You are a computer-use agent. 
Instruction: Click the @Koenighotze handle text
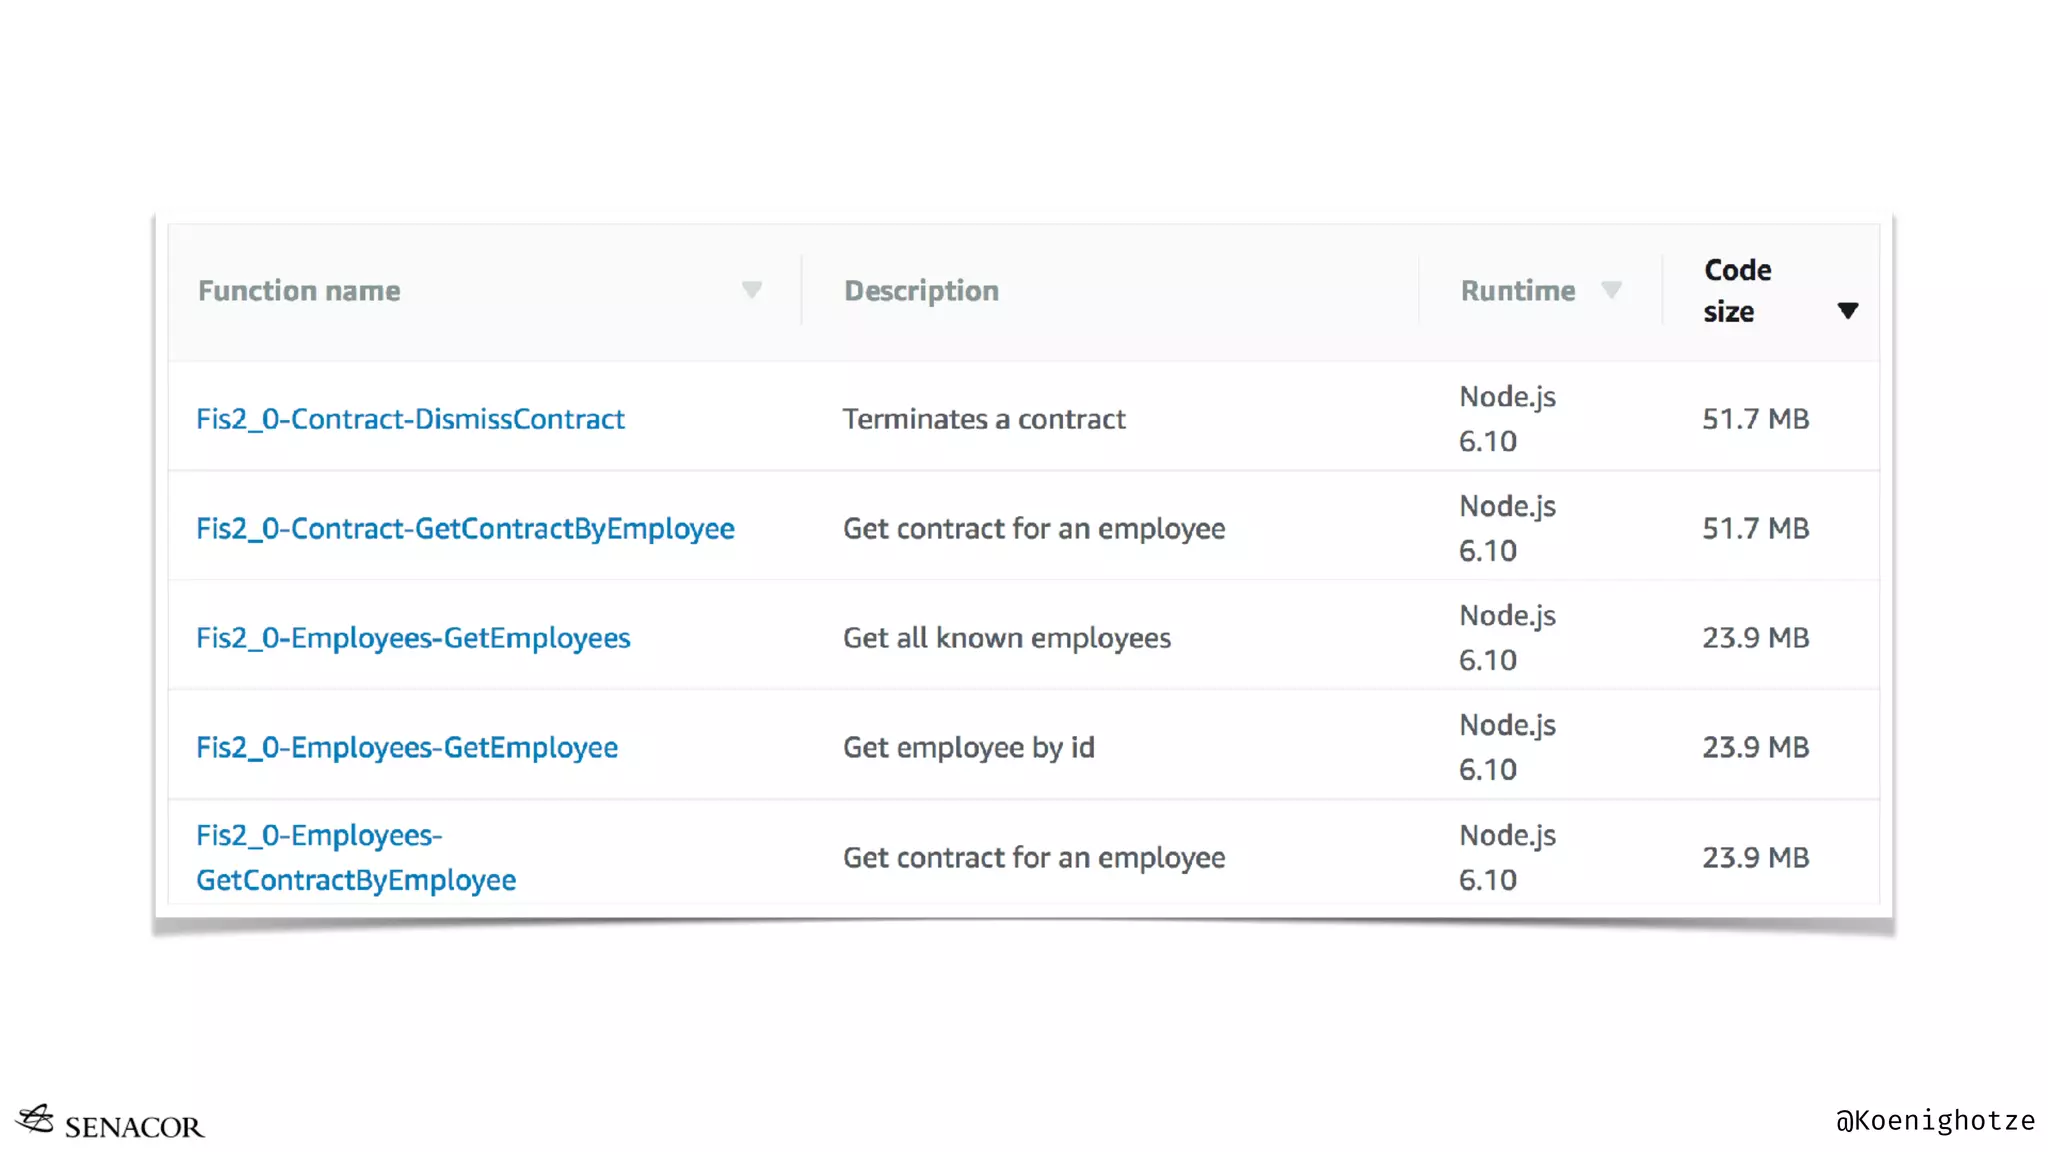coord(1934,1121)
